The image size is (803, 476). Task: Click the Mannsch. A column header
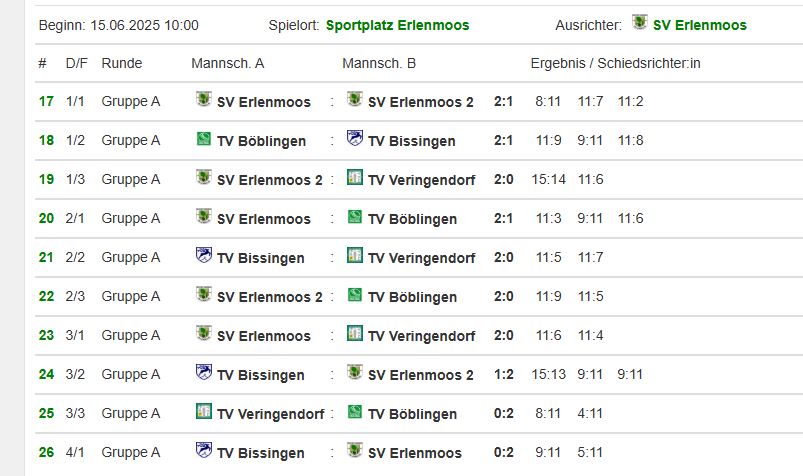(x=227, y=63)
